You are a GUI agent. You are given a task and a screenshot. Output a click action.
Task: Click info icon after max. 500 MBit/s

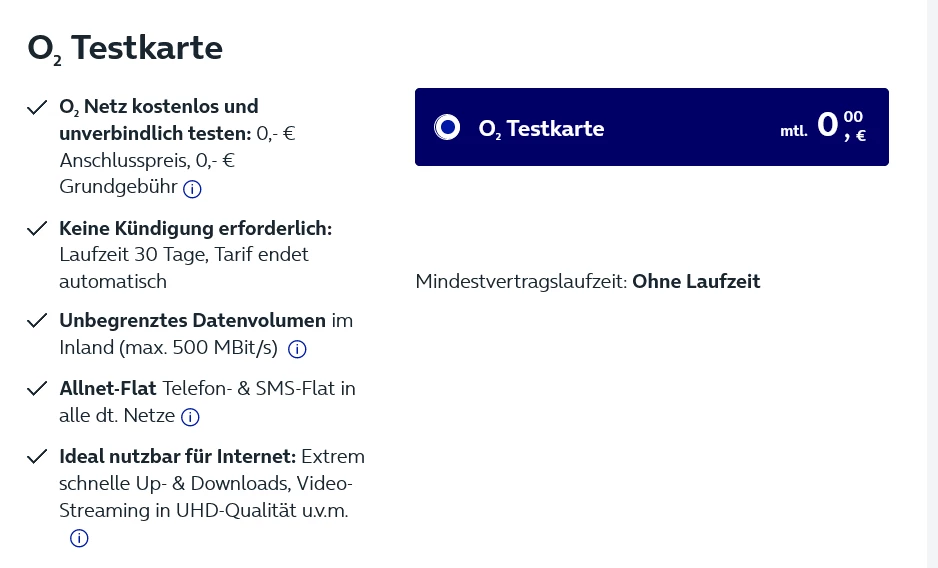coord(297,349)
